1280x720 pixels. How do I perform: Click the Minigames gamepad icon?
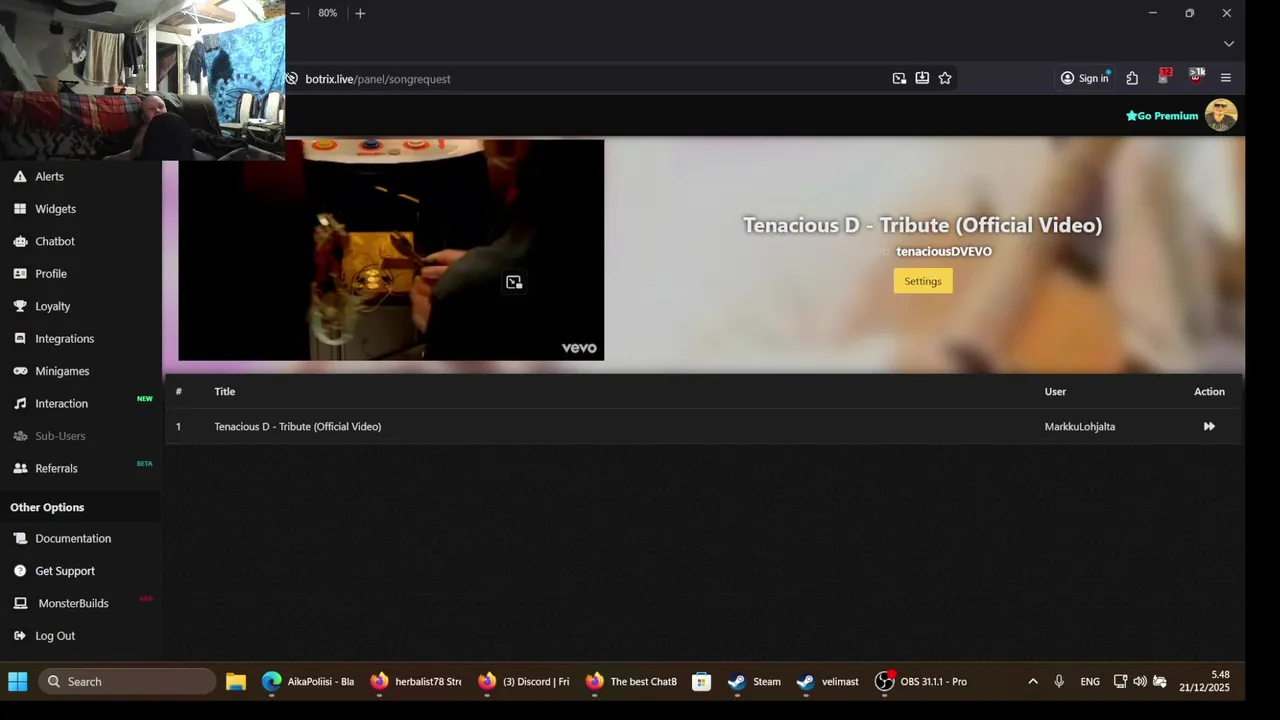[20, 371]
